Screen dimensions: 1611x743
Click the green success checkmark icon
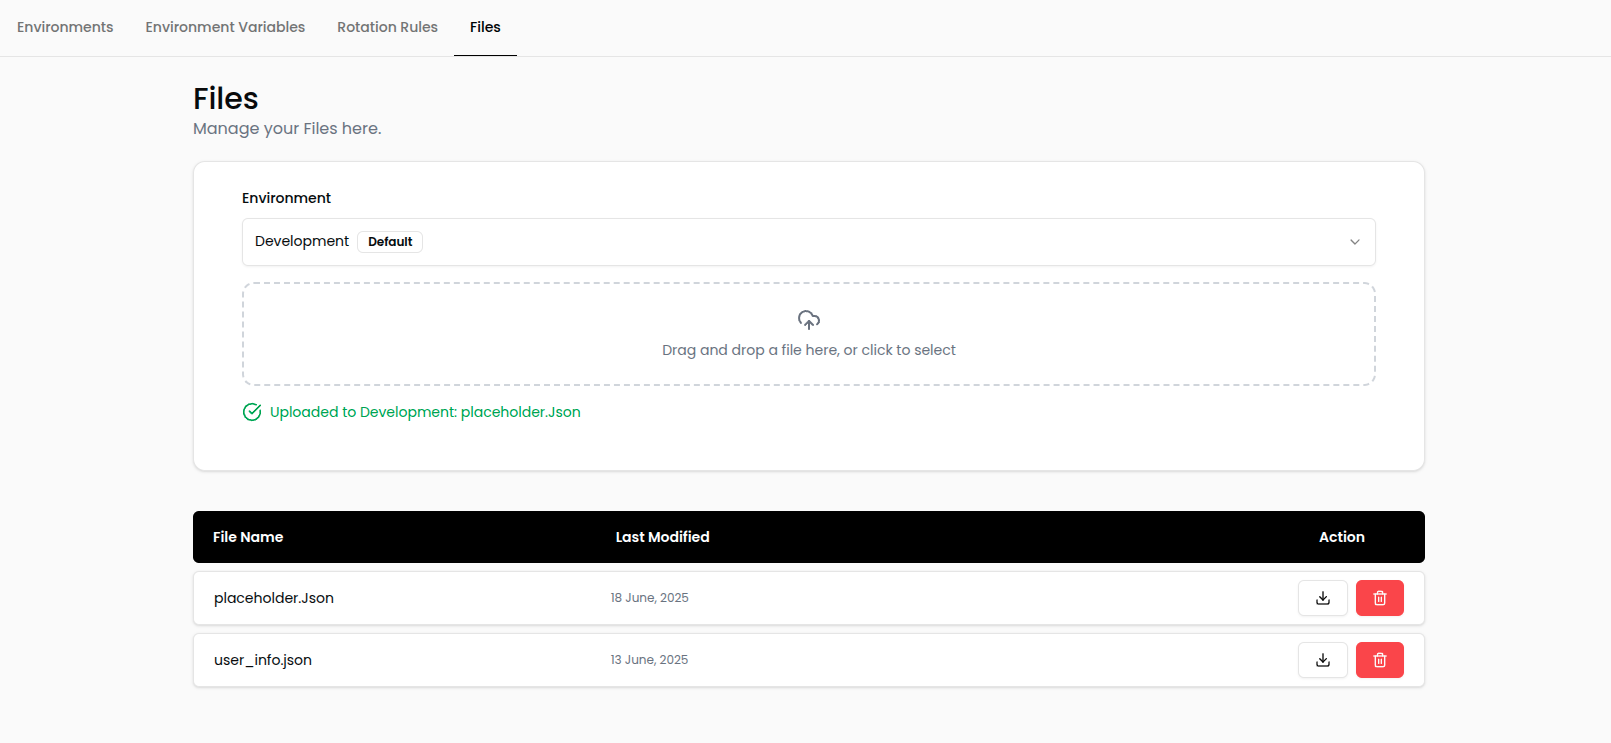coord(251,411)
